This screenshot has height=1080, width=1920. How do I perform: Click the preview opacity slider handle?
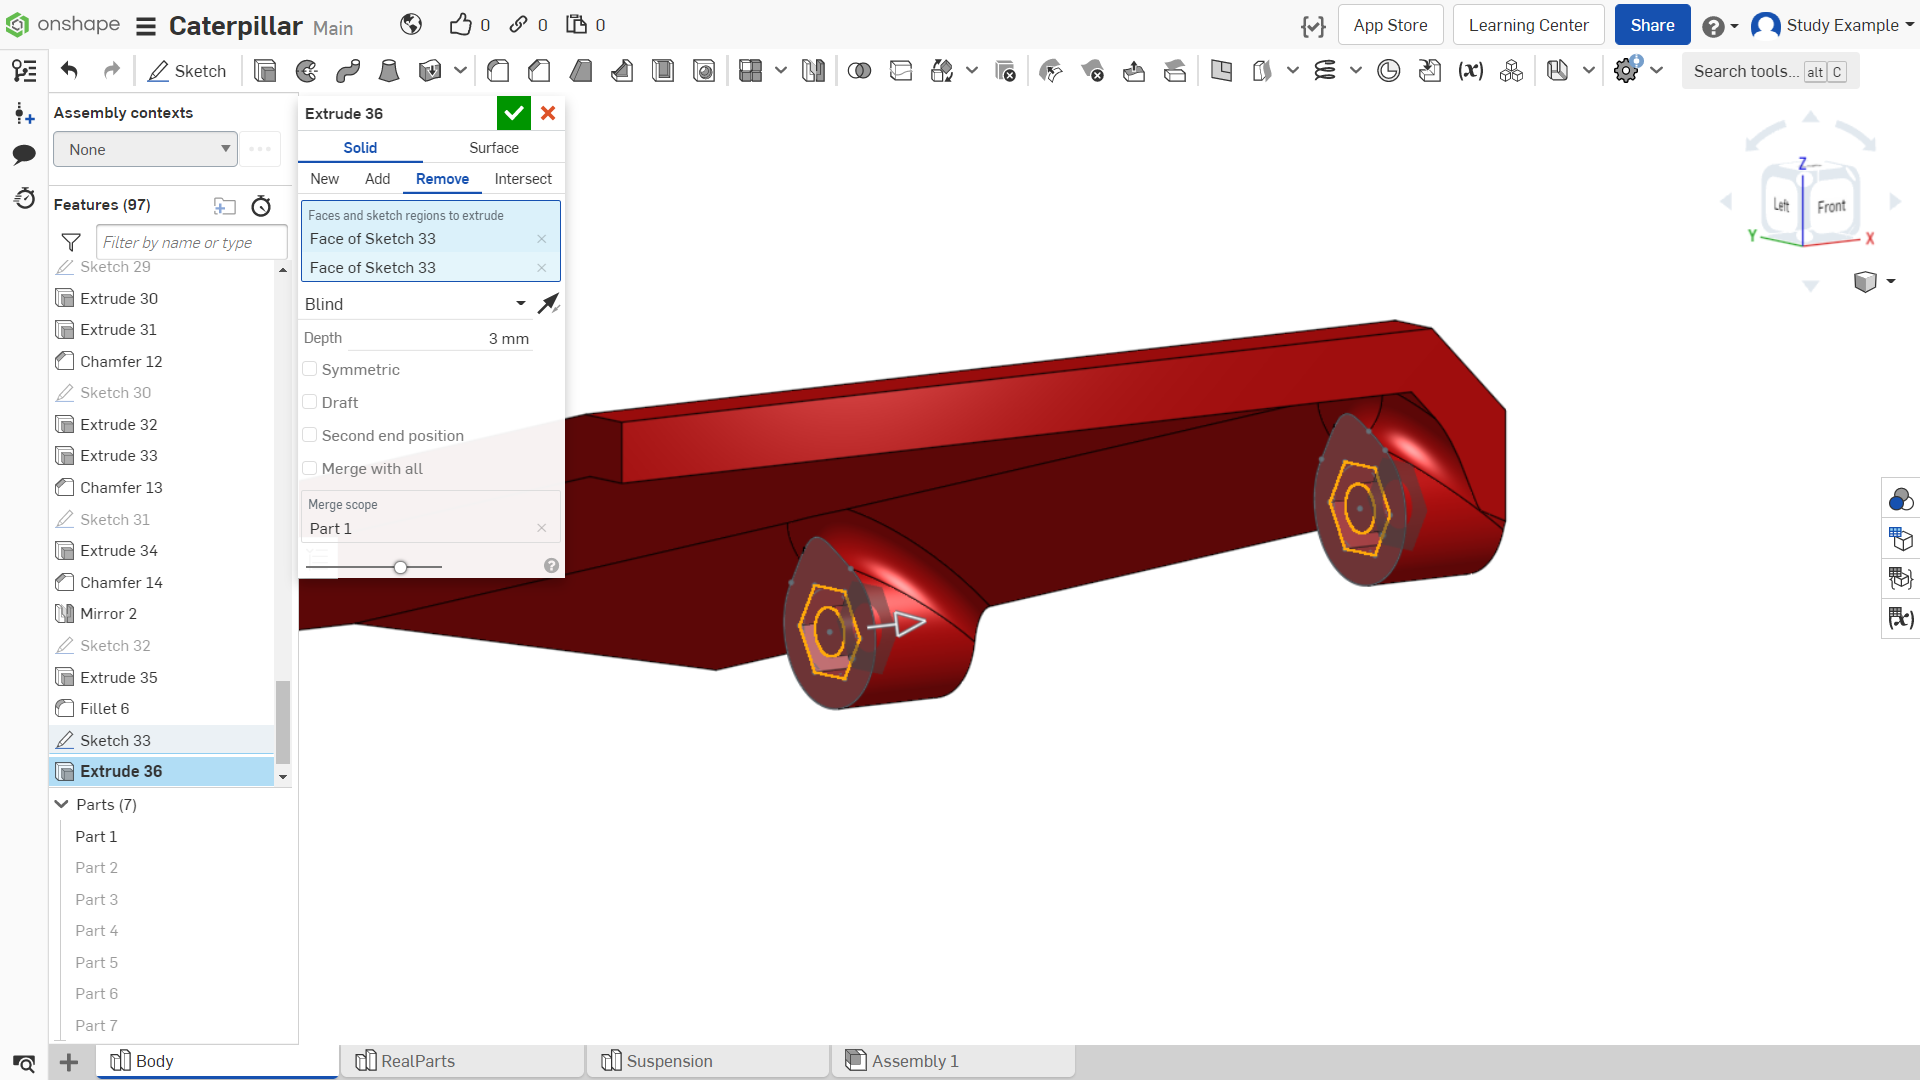[x=400, y=567]
